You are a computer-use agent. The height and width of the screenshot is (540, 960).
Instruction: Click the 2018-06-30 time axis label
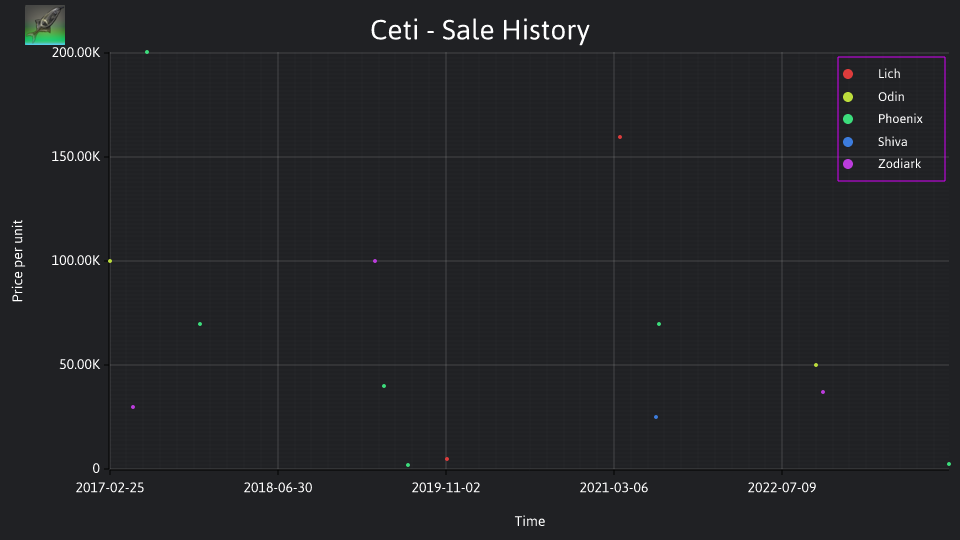278,488
